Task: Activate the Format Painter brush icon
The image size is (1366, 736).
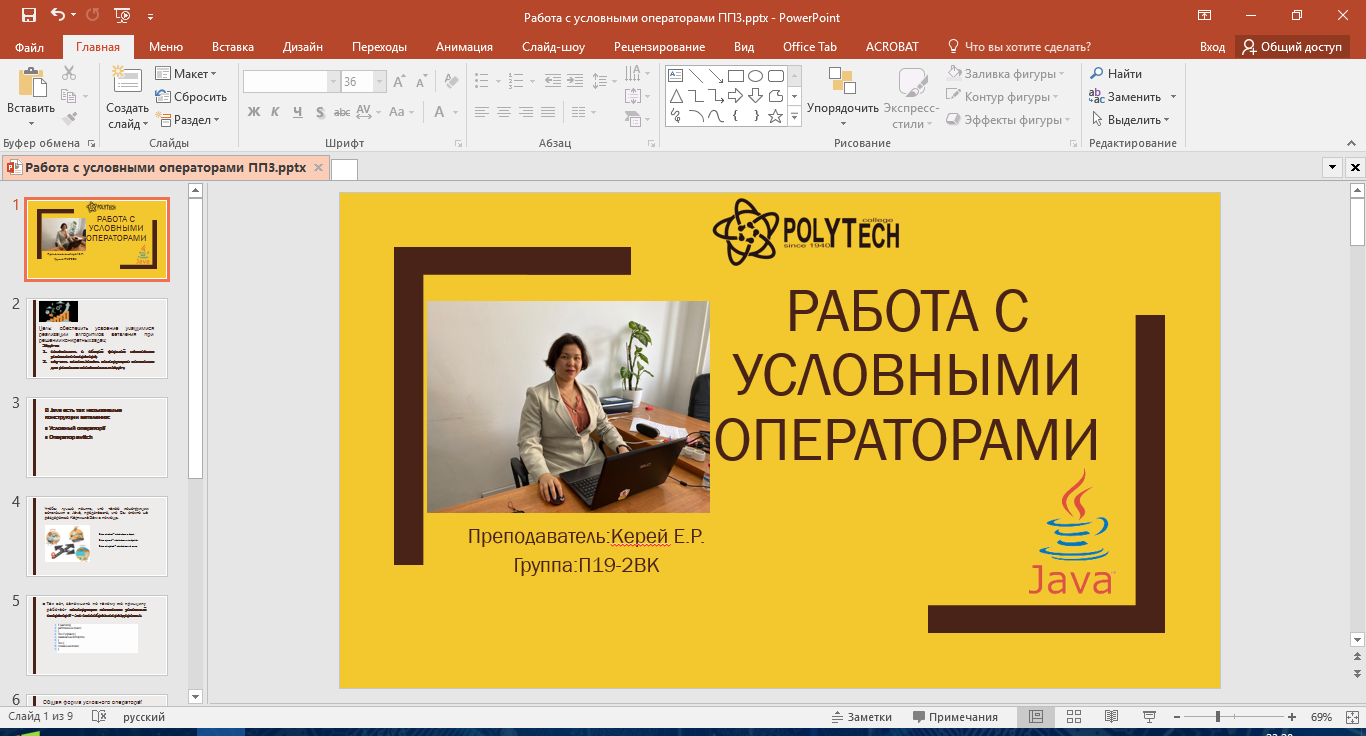Action: click(69, 119)
